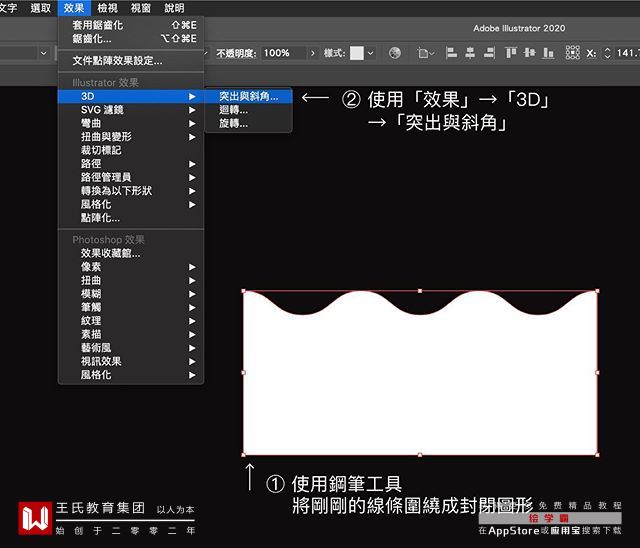Align objects to horizontal left
This screenshot has height=548, width=640.
[451, 53]
